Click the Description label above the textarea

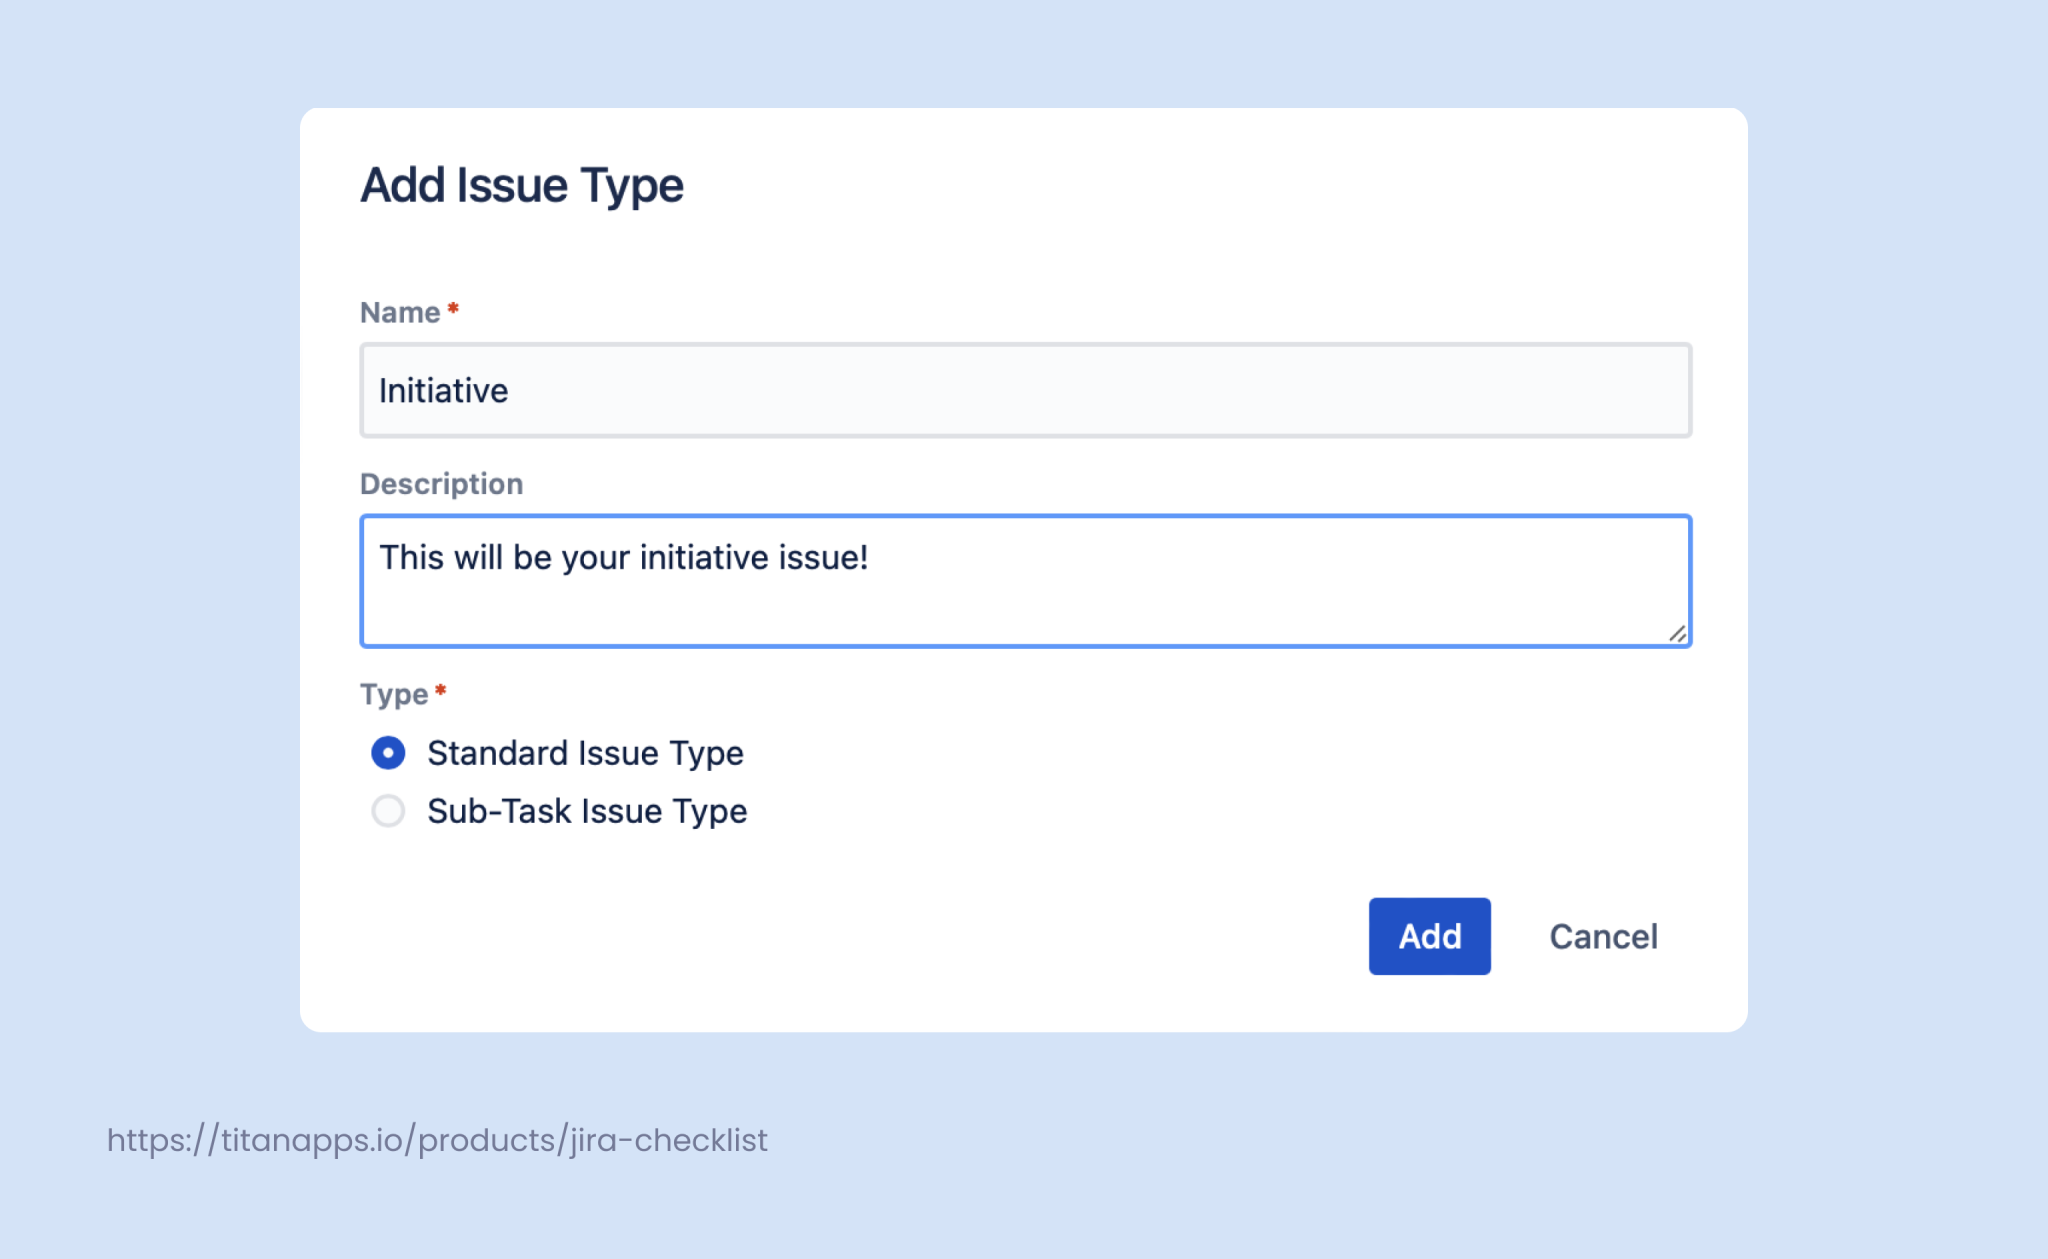click(441, 484)
